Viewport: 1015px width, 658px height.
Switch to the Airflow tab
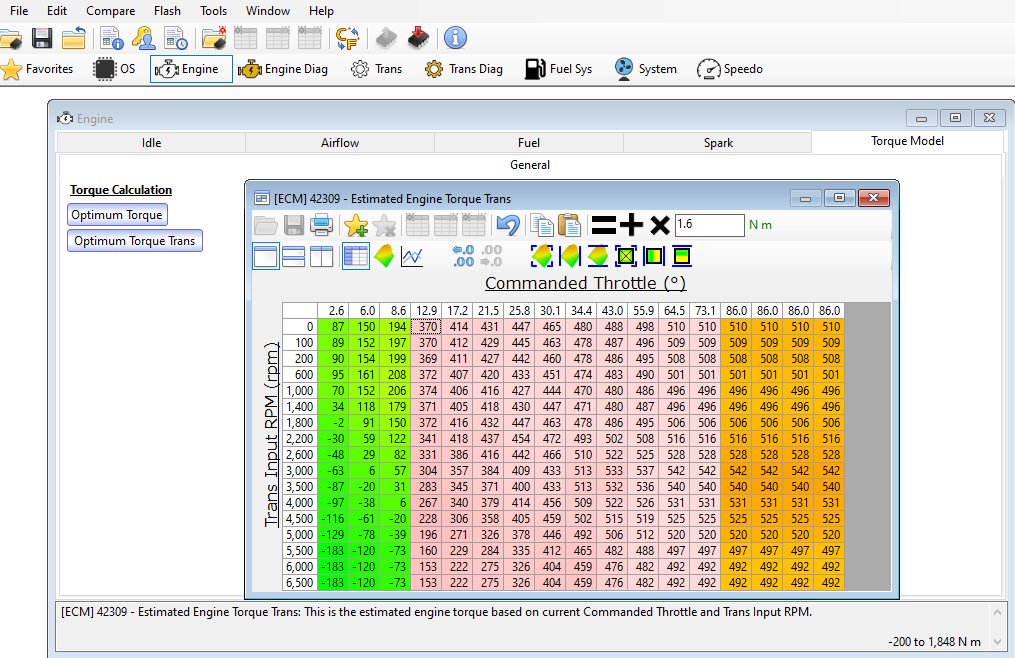click(x=340, y=142)
